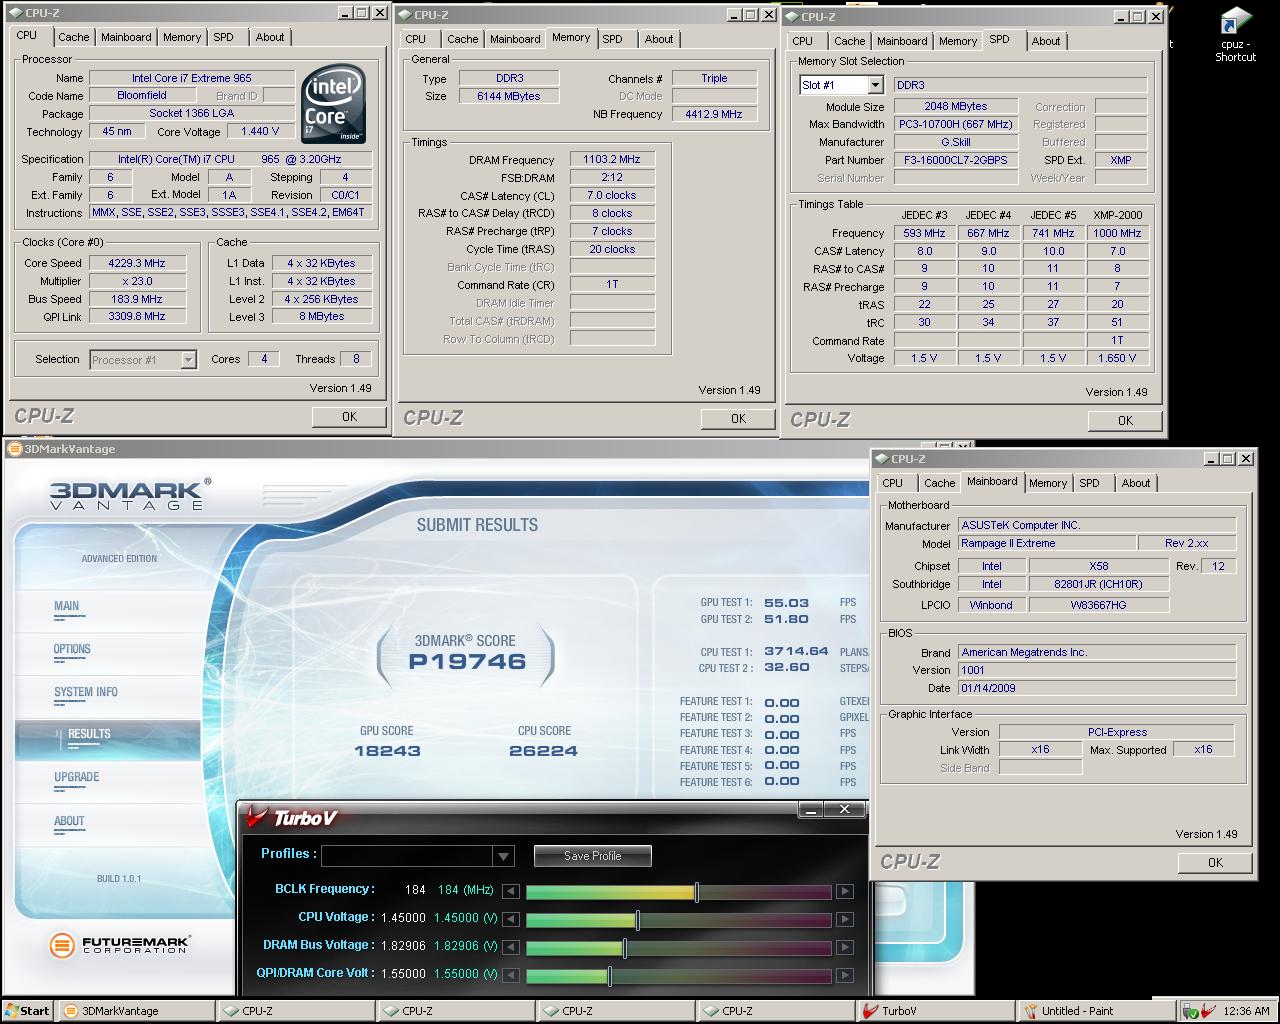Open Memory tab in SPD CPU-Z window
1280x1024 pixels.
click(x=958, y=41)
